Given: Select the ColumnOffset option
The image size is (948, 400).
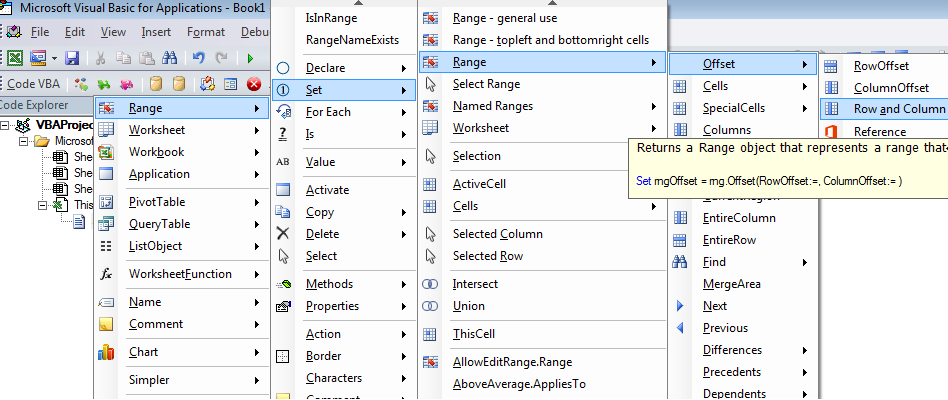Looking at the screenshot, I should coord(891,87).
